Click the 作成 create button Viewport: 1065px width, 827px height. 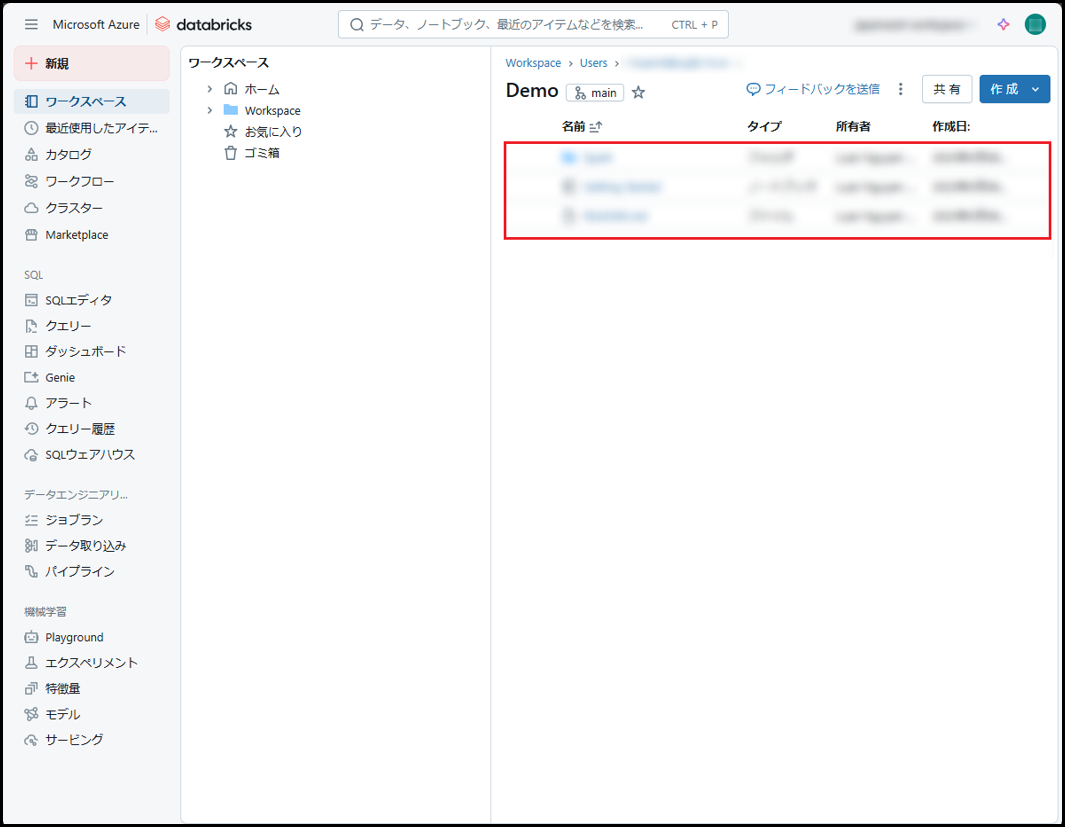[x=1004, y=89]
